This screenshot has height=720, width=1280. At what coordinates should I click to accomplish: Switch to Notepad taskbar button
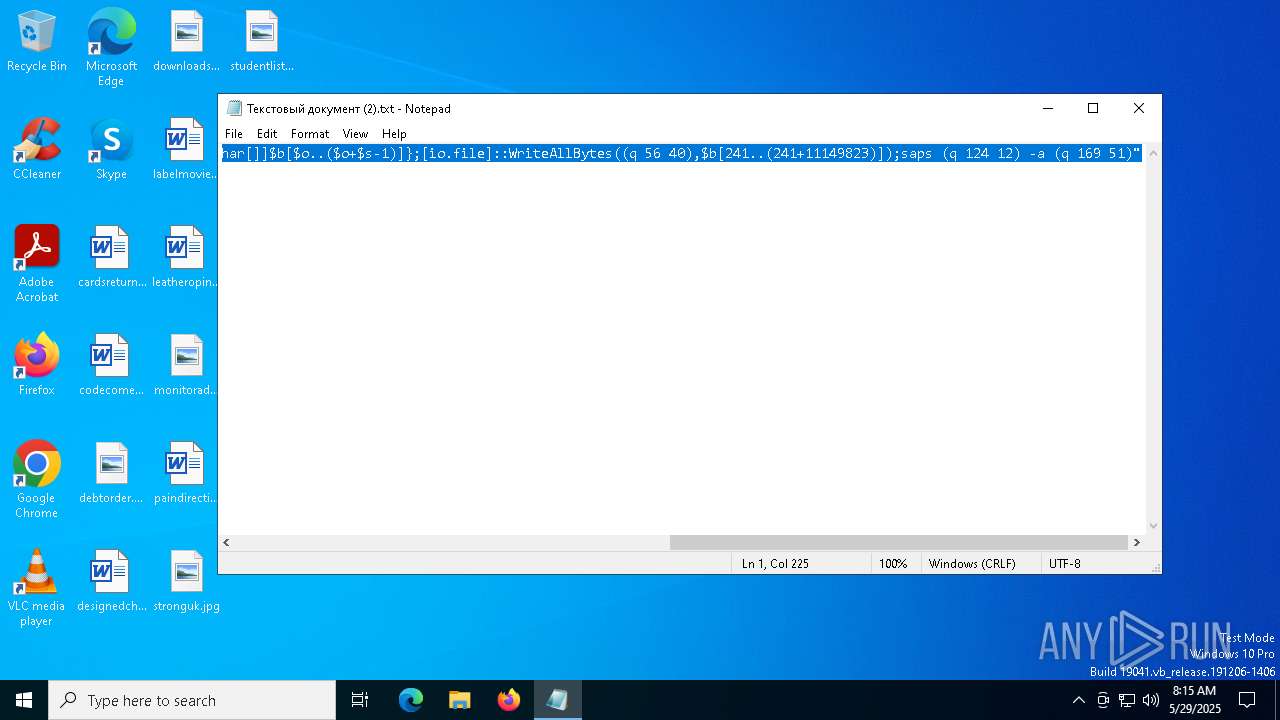[x=557, y=700]
